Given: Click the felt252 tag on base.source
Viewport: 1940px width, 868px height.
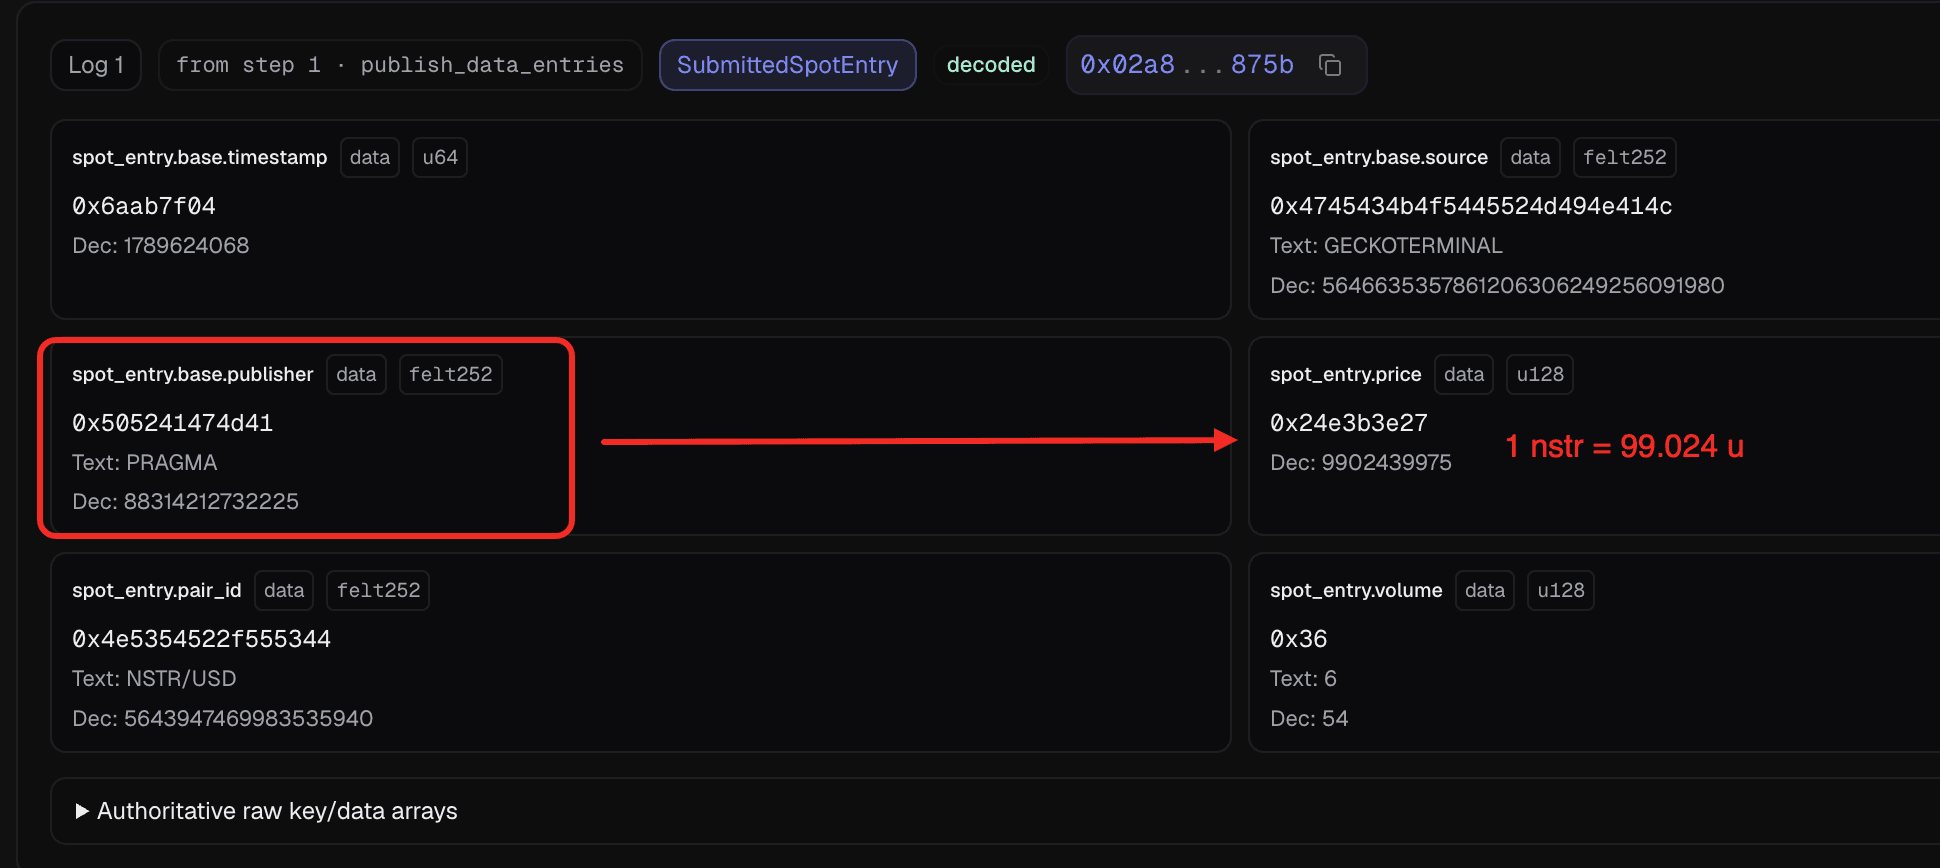Looking at the screenshot, I should tap(1625, 158).
